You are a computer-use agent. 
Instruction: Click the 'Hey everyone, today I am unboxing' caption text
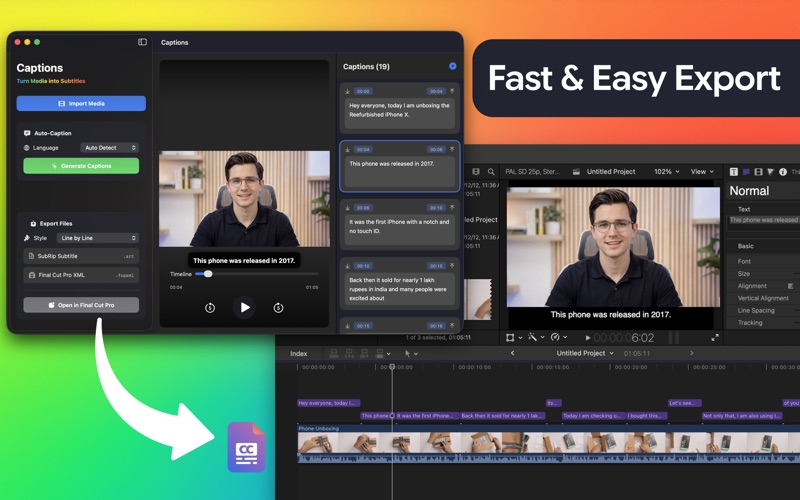[x=399, y=110]
